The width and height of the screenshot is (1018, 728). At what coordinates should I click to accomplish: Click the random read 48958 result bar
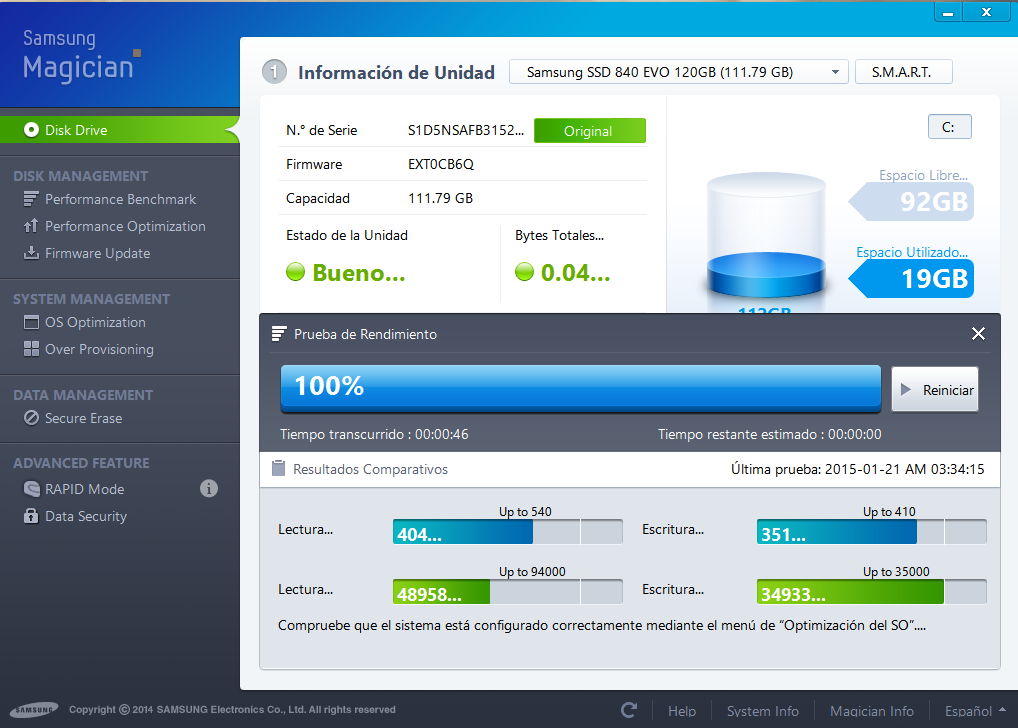coord(507,592)
